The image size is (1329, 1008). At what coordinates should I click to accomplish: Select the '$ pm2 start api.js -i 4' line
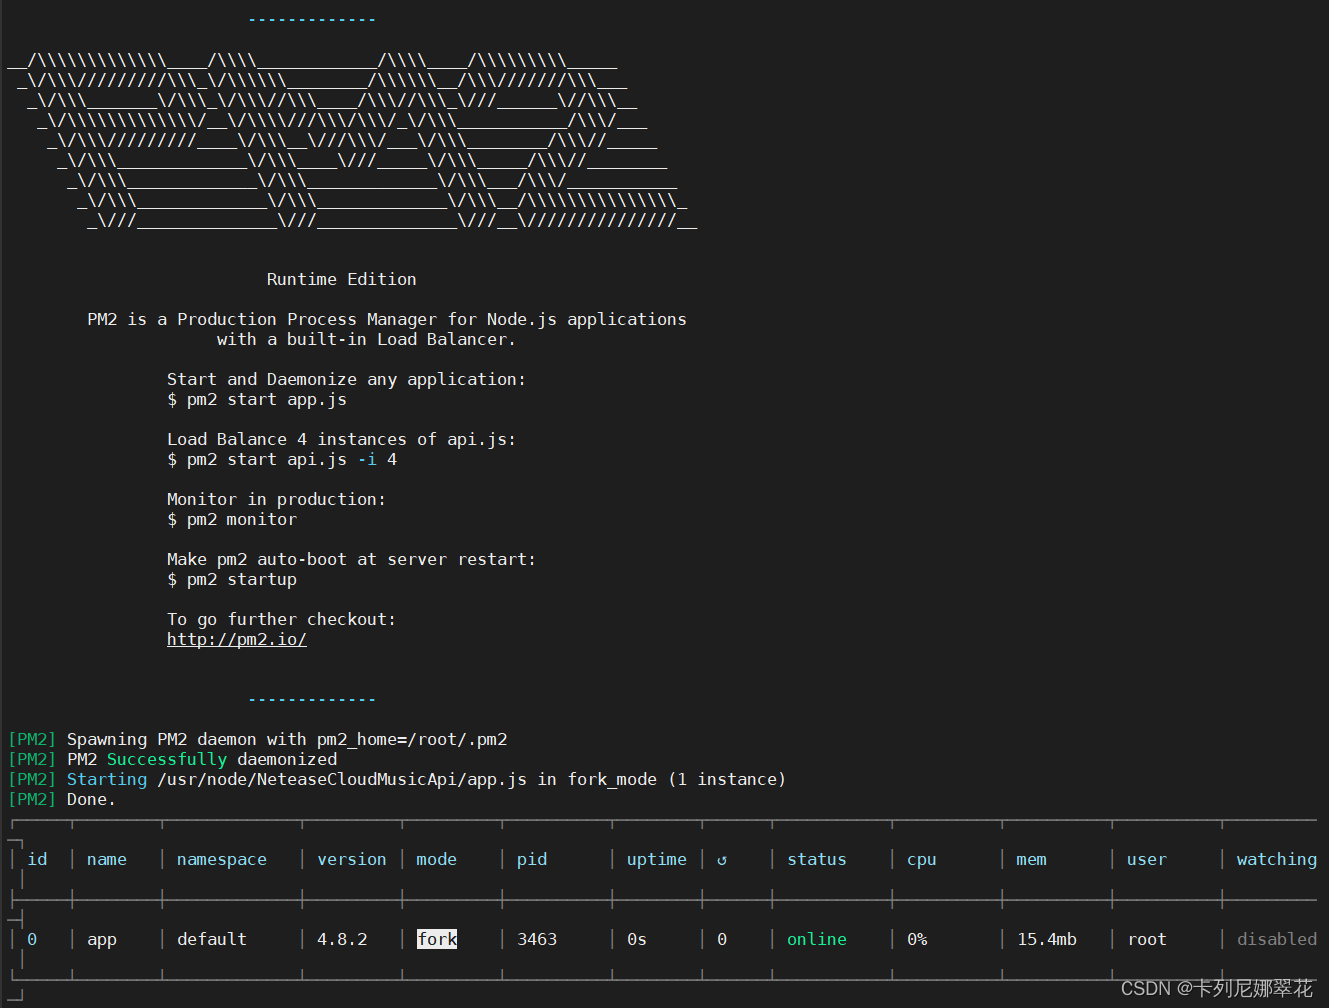click(x=282, y=460)
